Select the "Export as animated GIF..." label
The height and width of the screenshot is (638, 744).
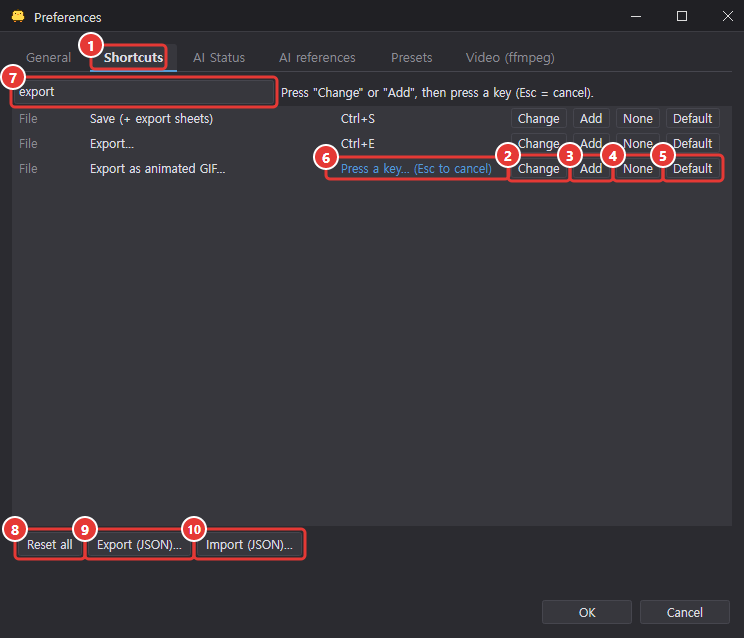(x=158, y=169)
